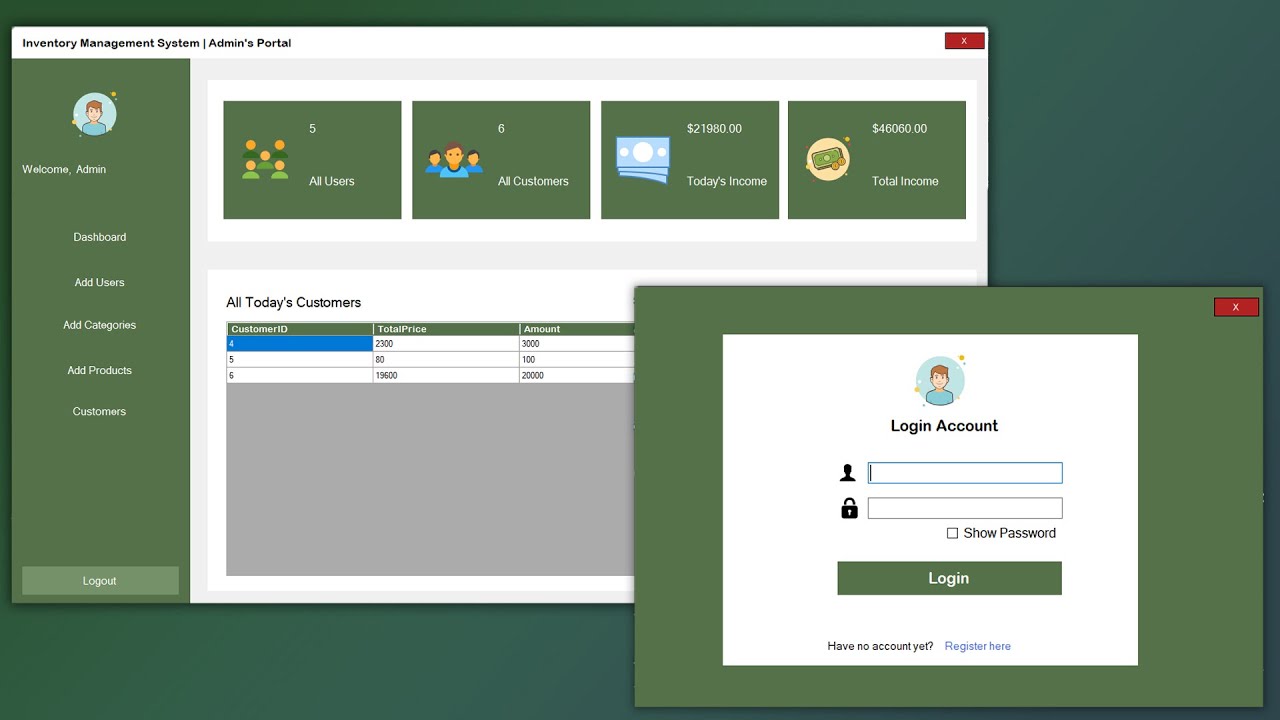Sort by the Amount column header
Viewport: 1280px width, 720px height.
[x=577, y=329]
